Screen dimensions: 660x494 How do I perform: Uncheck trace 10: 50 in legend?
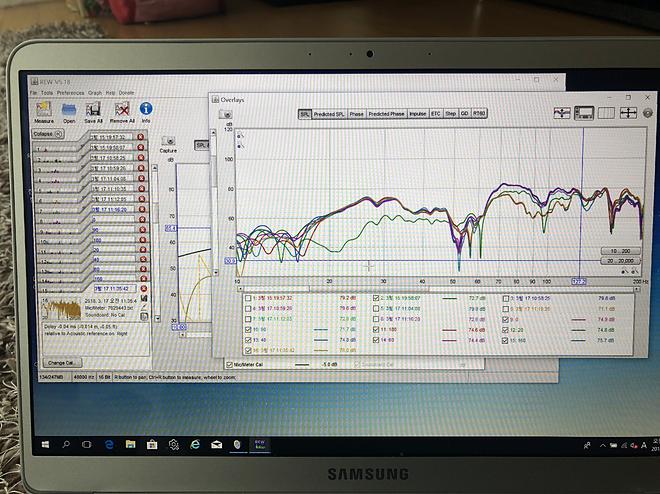point(248,329)
